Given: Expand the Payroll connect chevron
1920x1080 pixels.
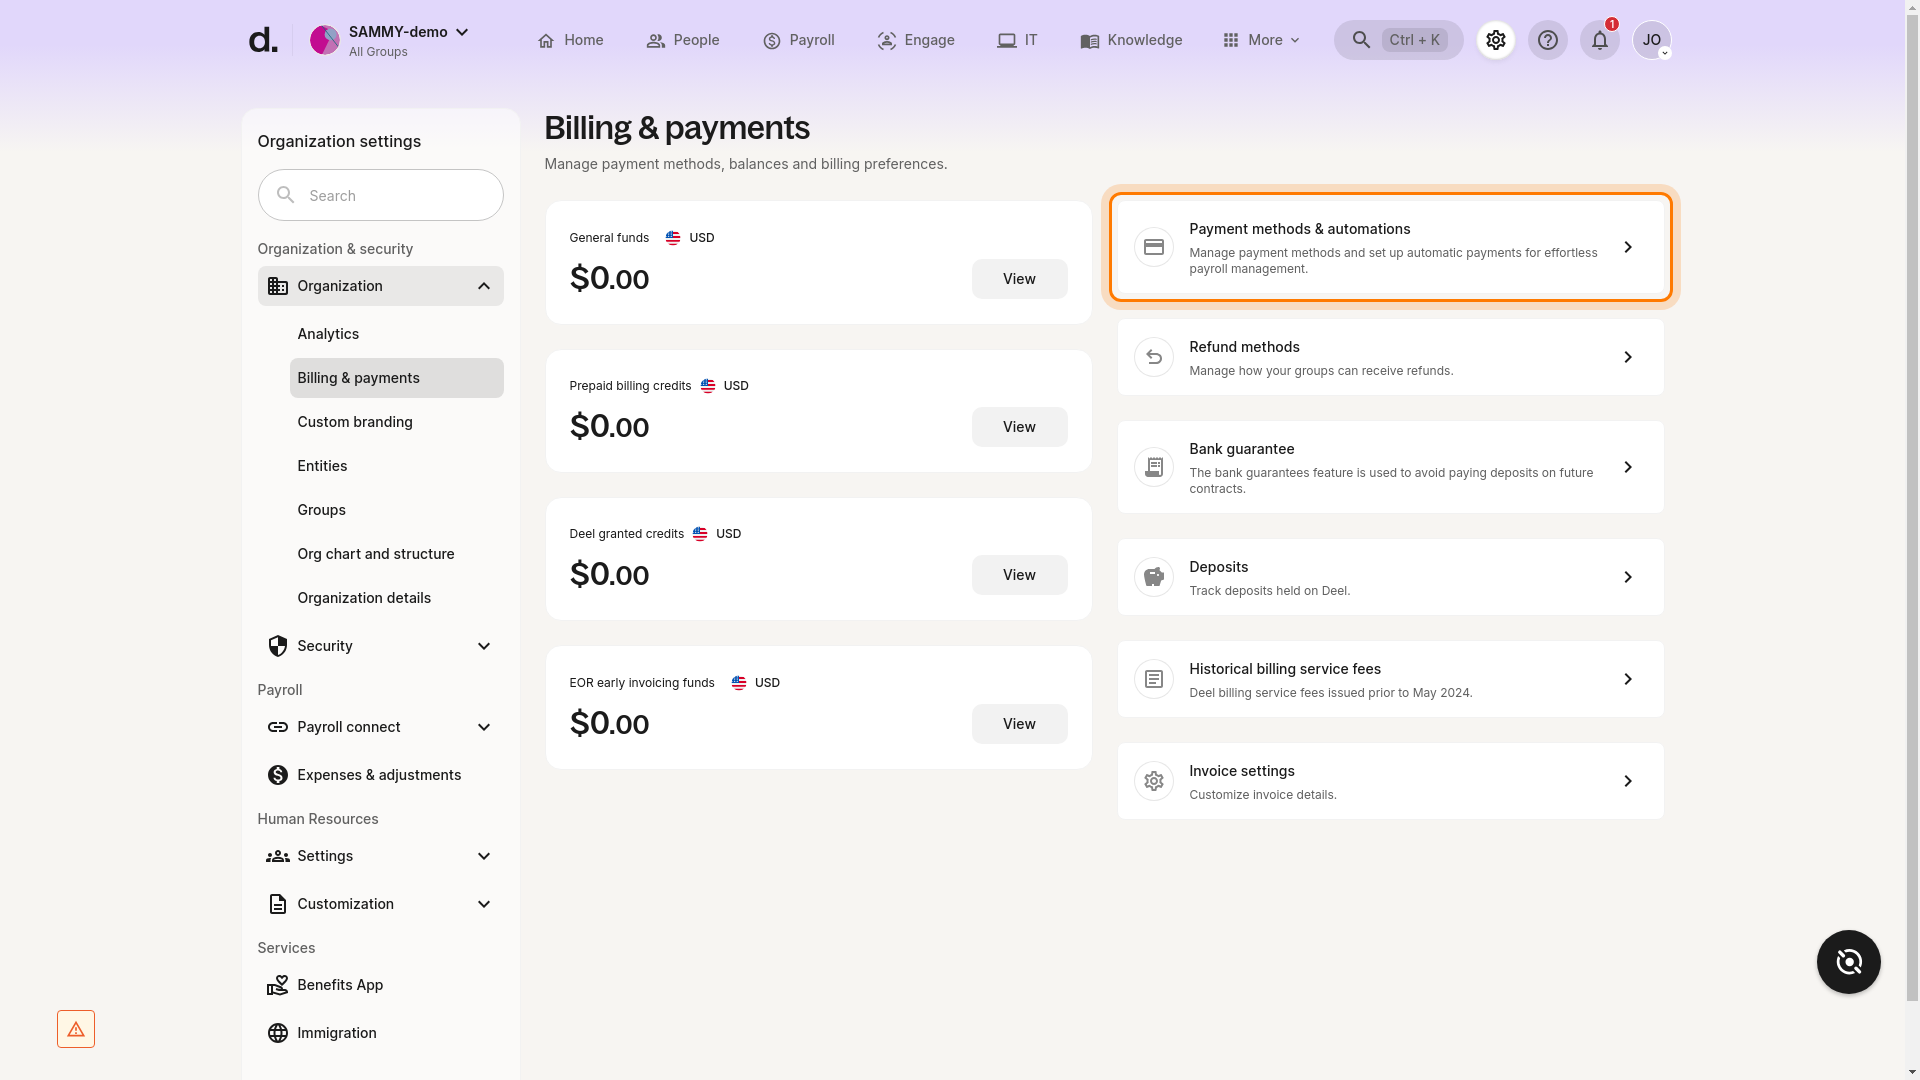Looking at the screenshot, I should pos(484,727).
